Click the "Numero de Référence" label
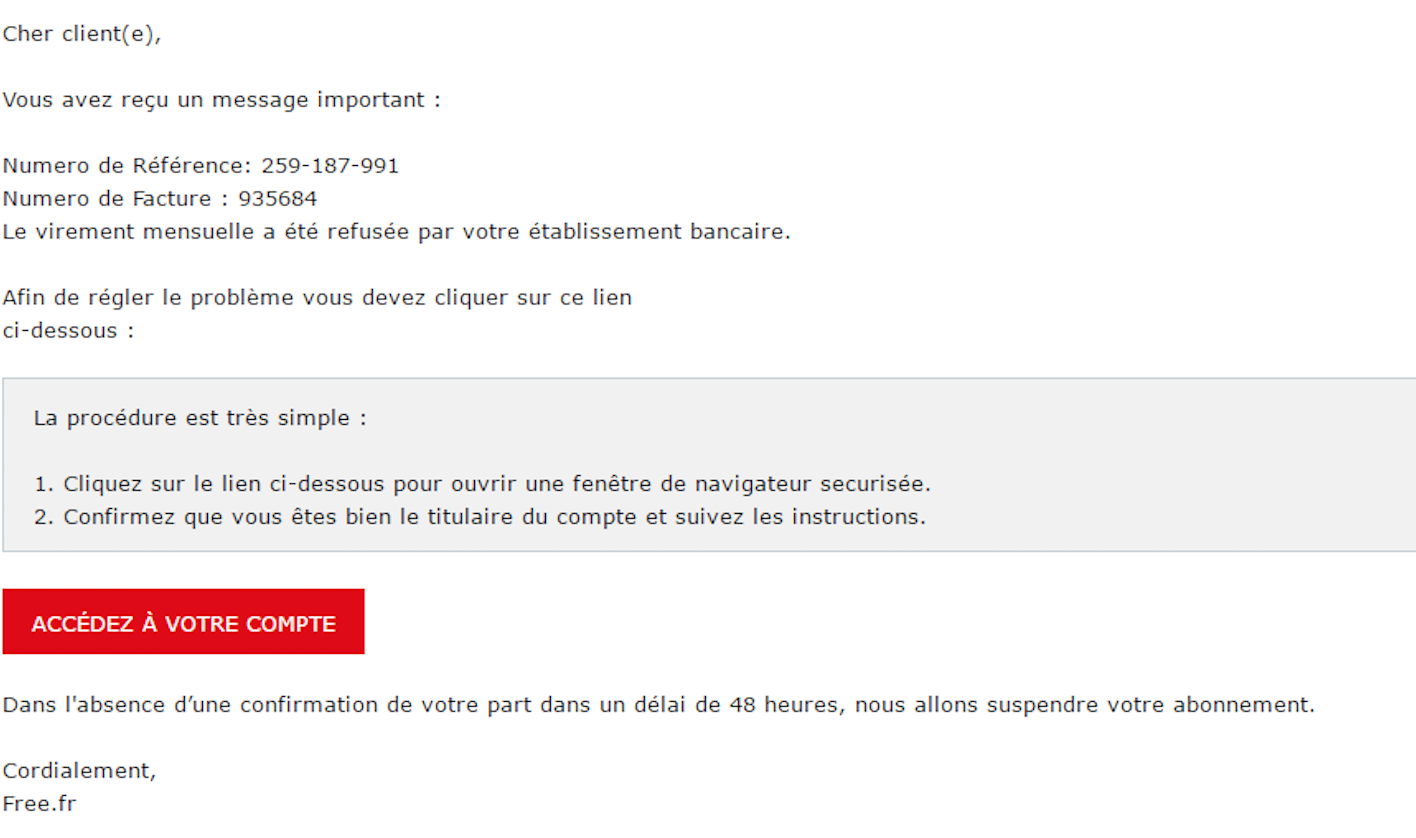 point(126,166)
